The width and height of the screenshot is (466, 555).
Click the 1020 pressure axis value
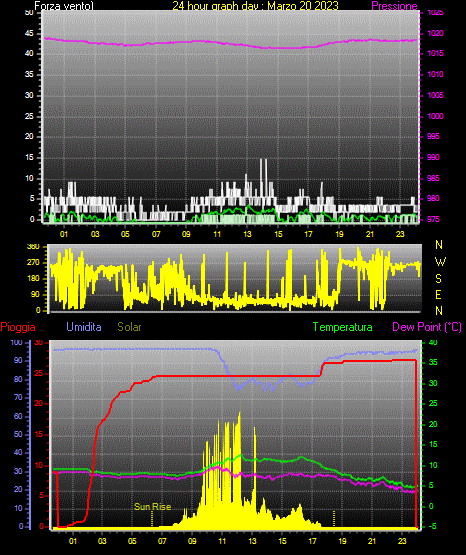click(x=435, y=33)
